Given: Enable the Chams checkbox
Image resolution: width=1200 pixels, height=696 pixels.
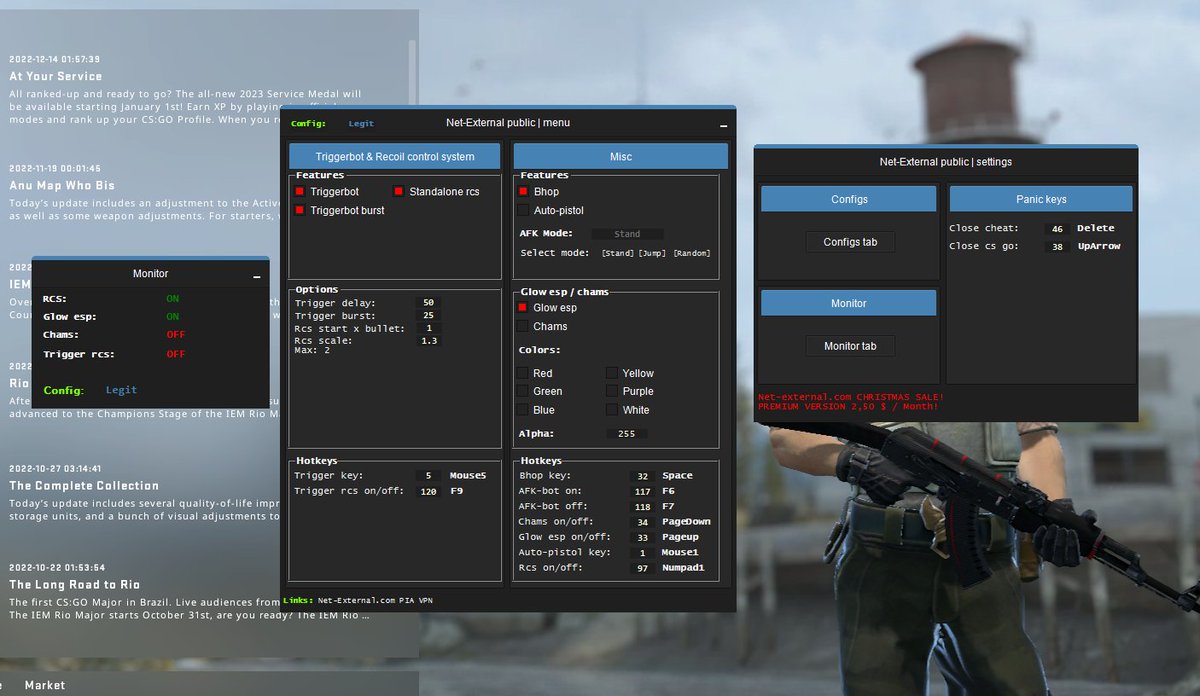Looking at the screenshot, I should tap(523, 326).
